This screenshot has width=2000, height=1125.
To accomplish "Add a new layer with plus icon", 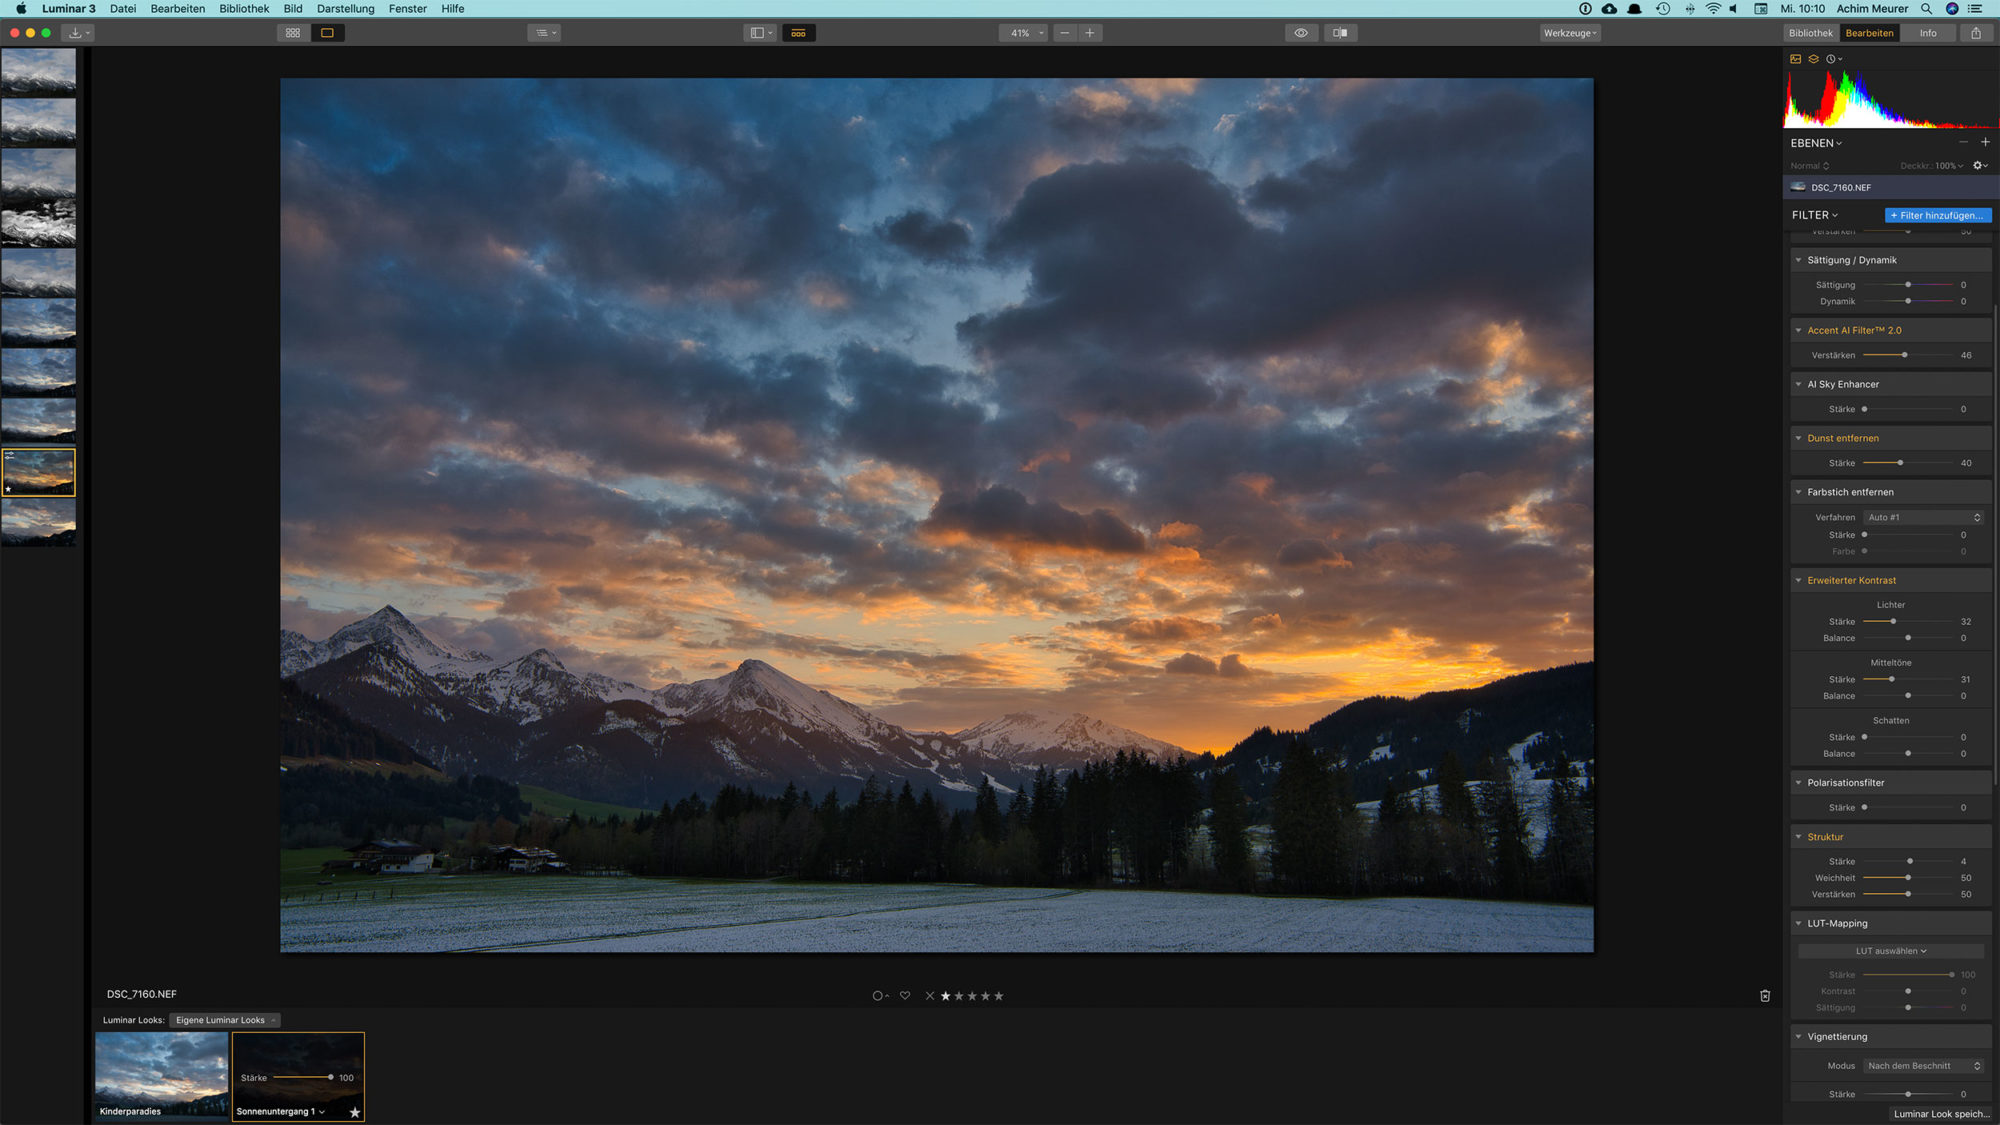I will [1985, 142].
